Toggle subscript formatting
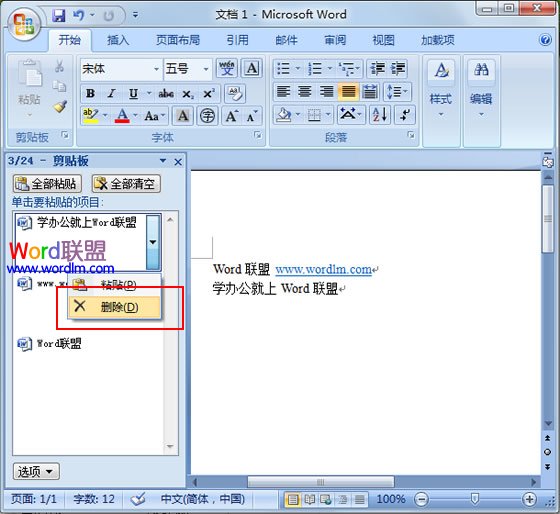The image size is (560, 514). tap(188, 94)
